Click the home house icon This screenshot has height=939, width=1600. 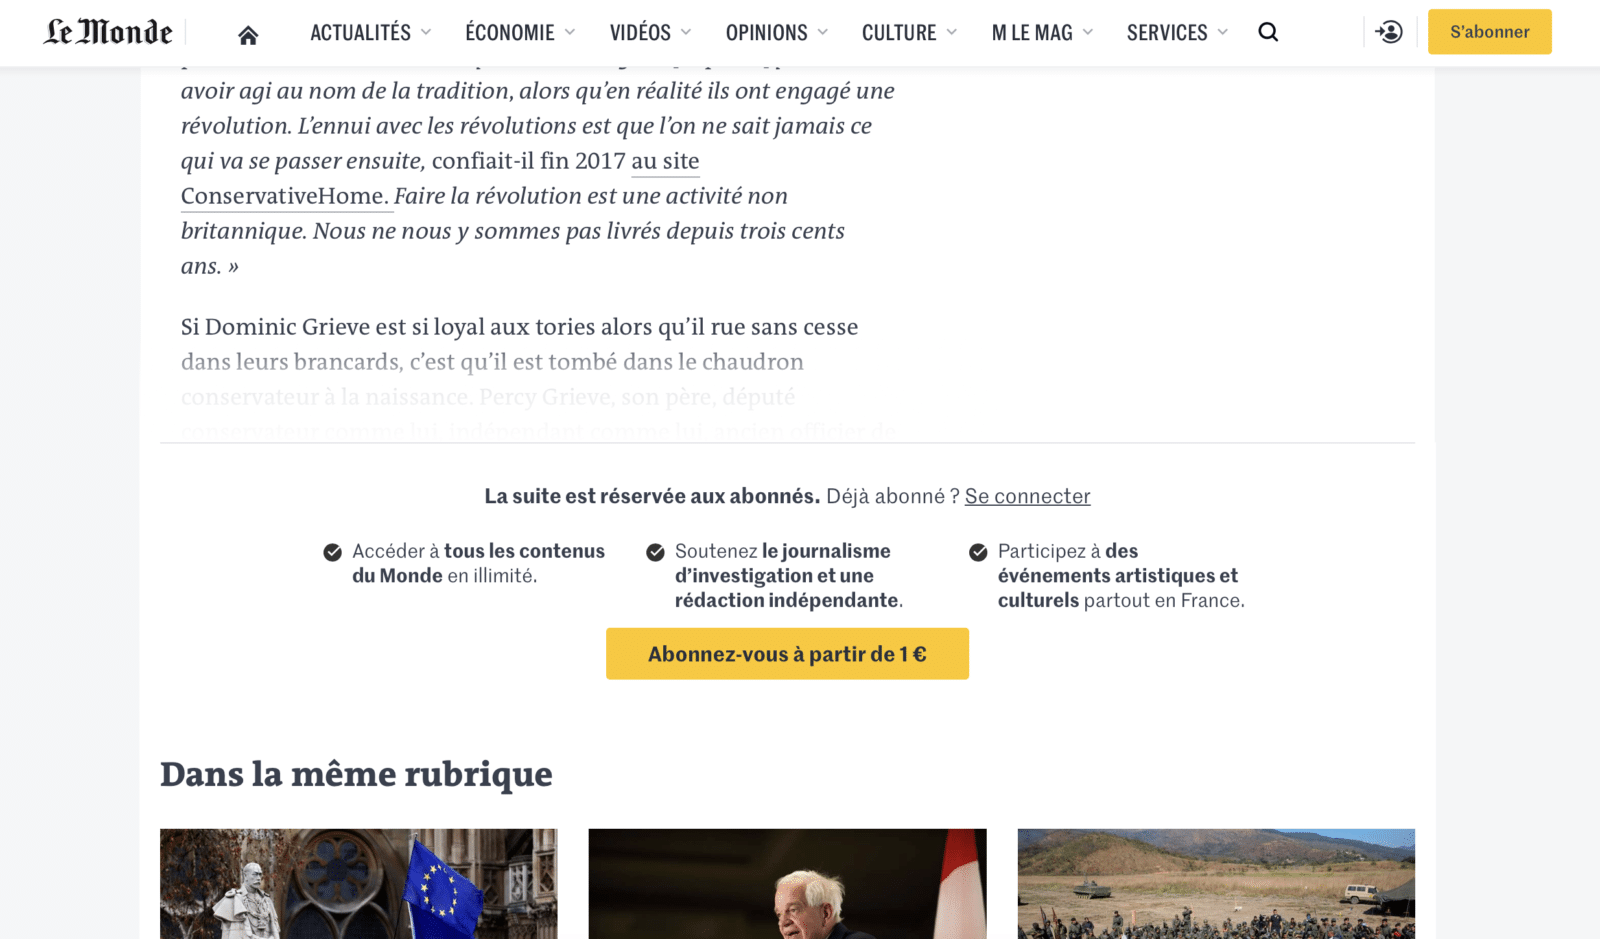(x=248, y=35)
